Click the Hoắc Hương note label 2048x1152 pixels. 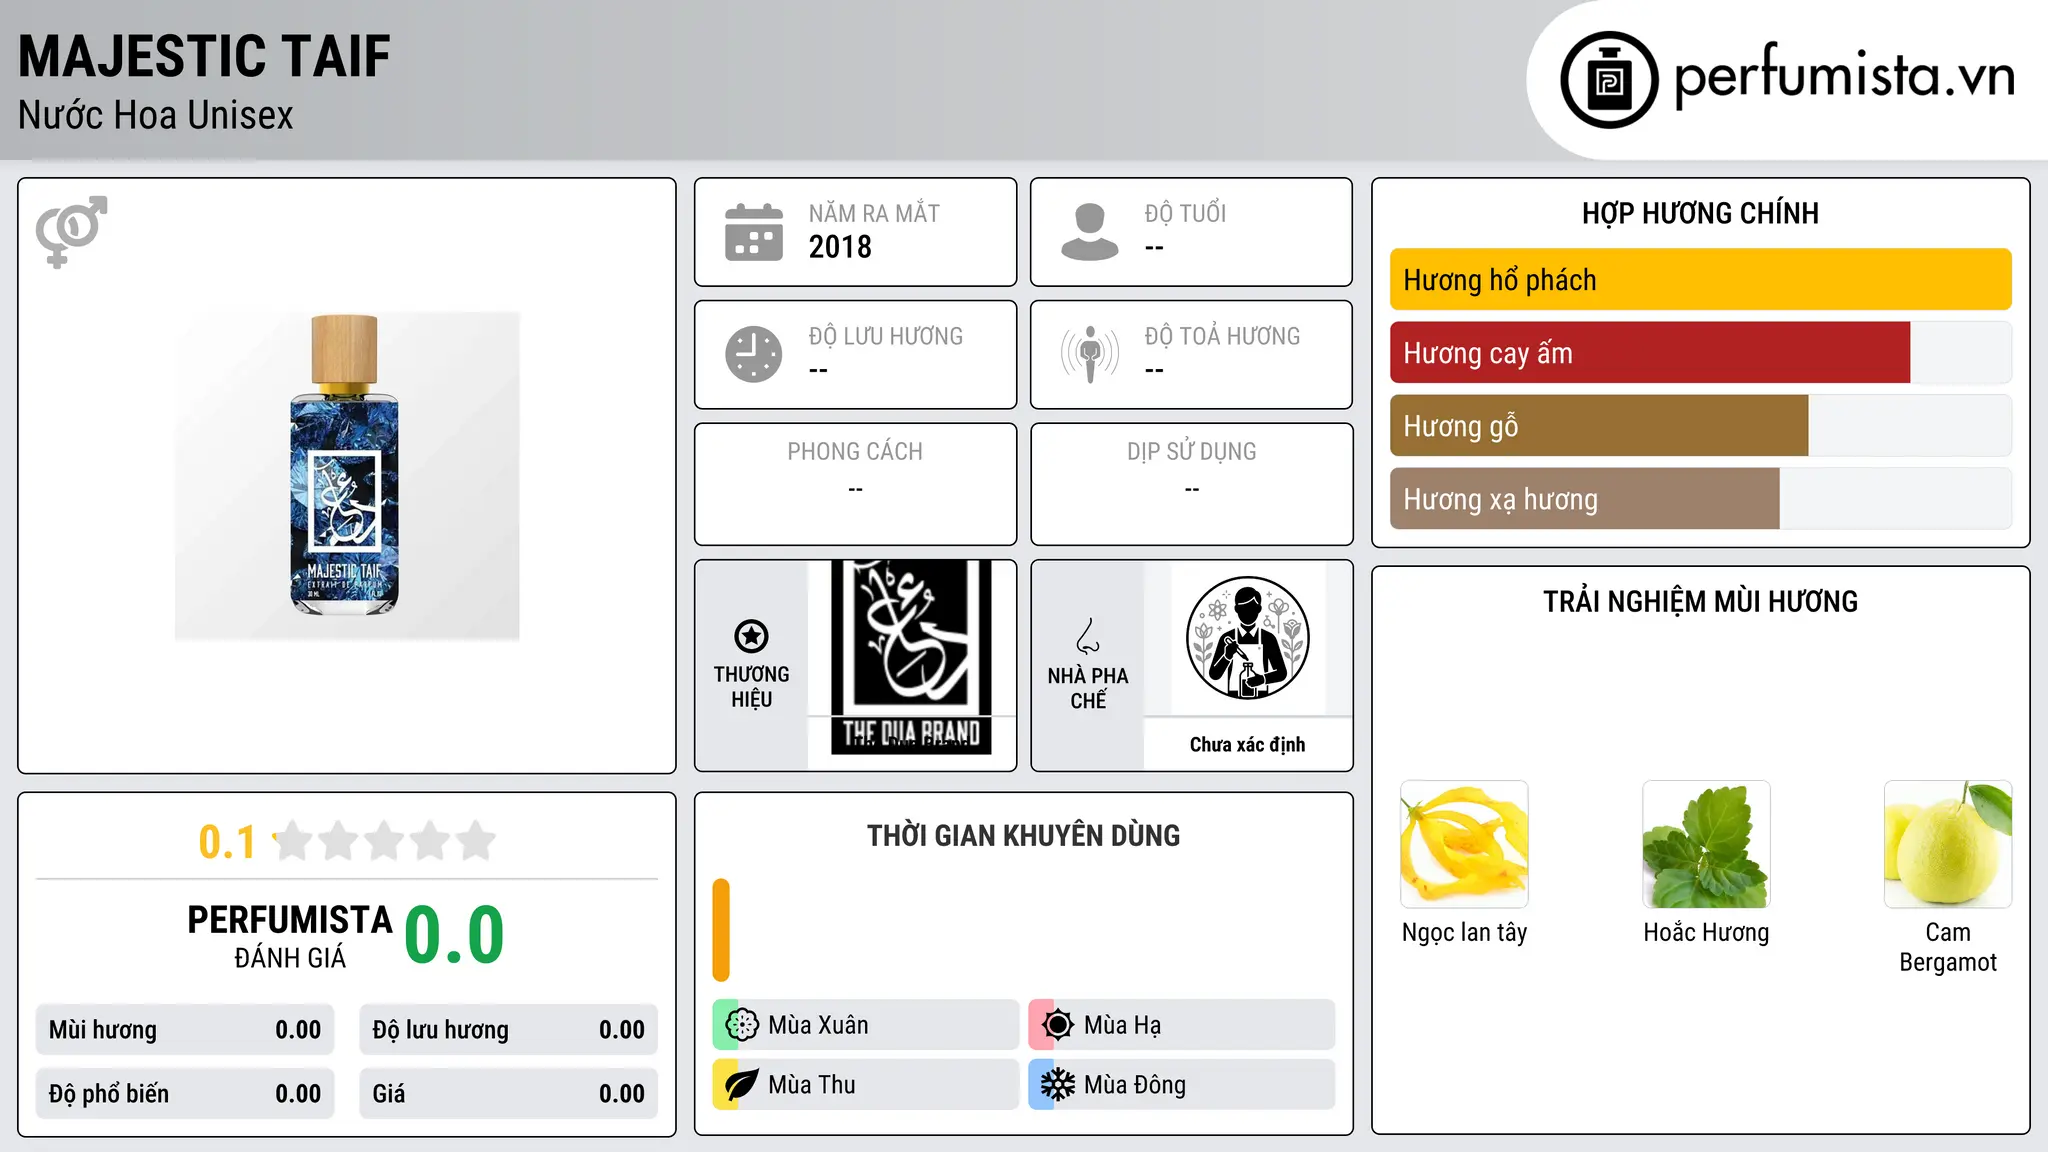tap(1706, 933)
